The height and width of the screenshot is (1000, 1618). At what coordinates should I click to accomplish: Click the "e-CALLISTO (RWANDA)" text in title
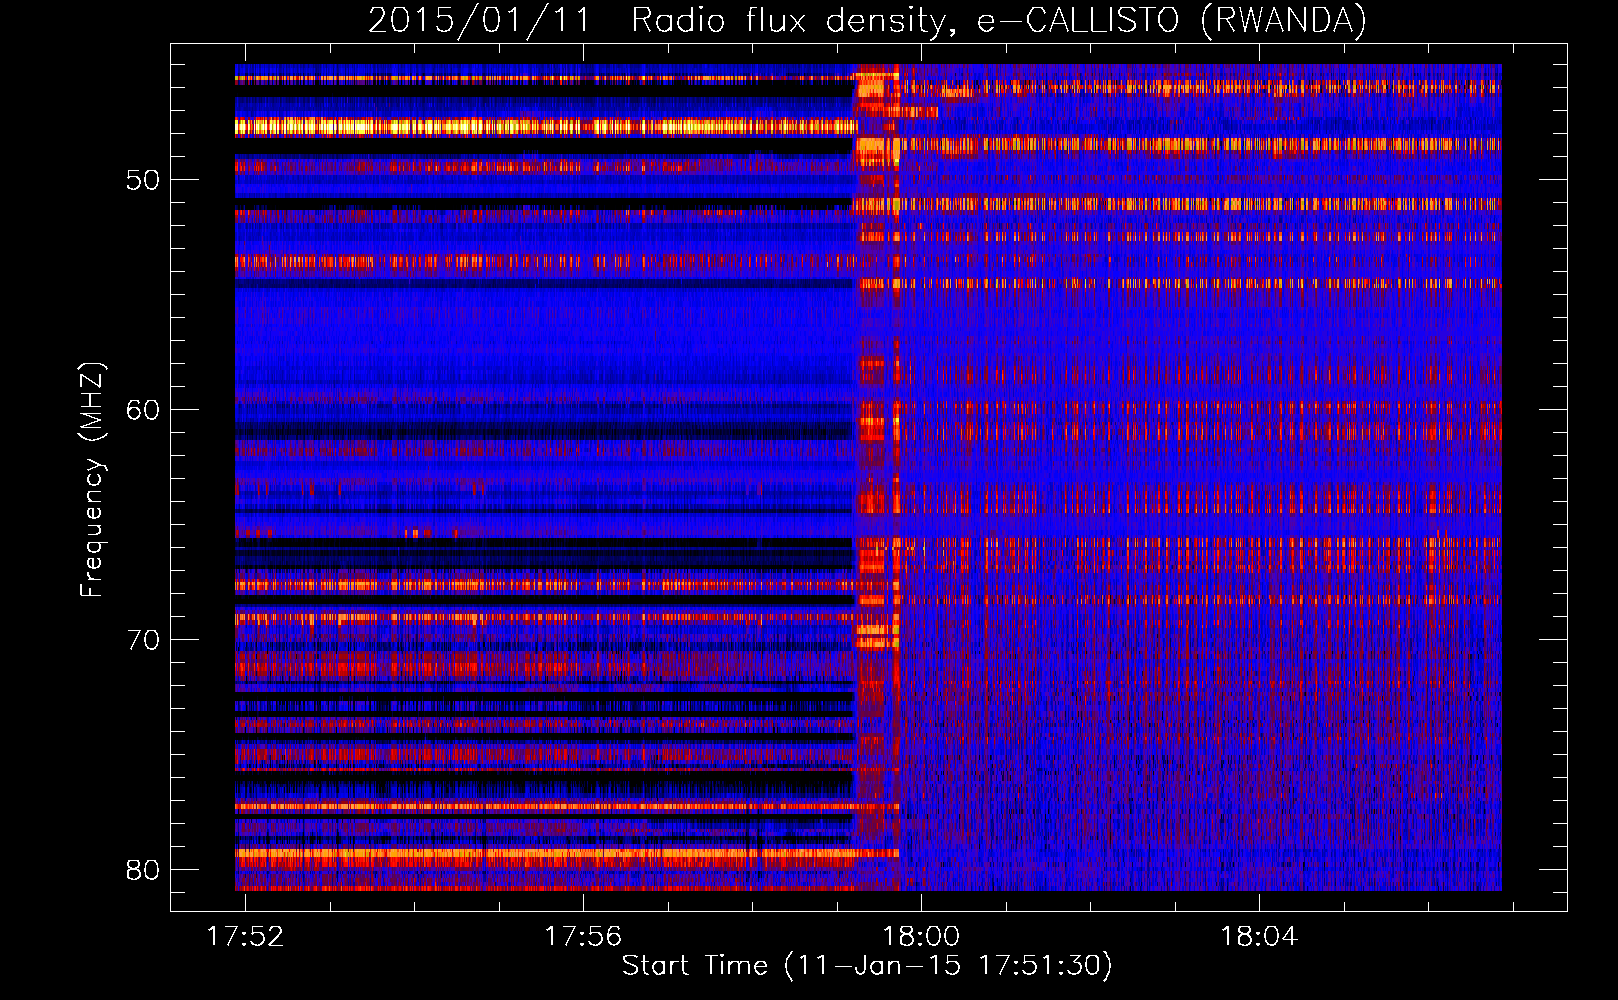(1171, 21)
